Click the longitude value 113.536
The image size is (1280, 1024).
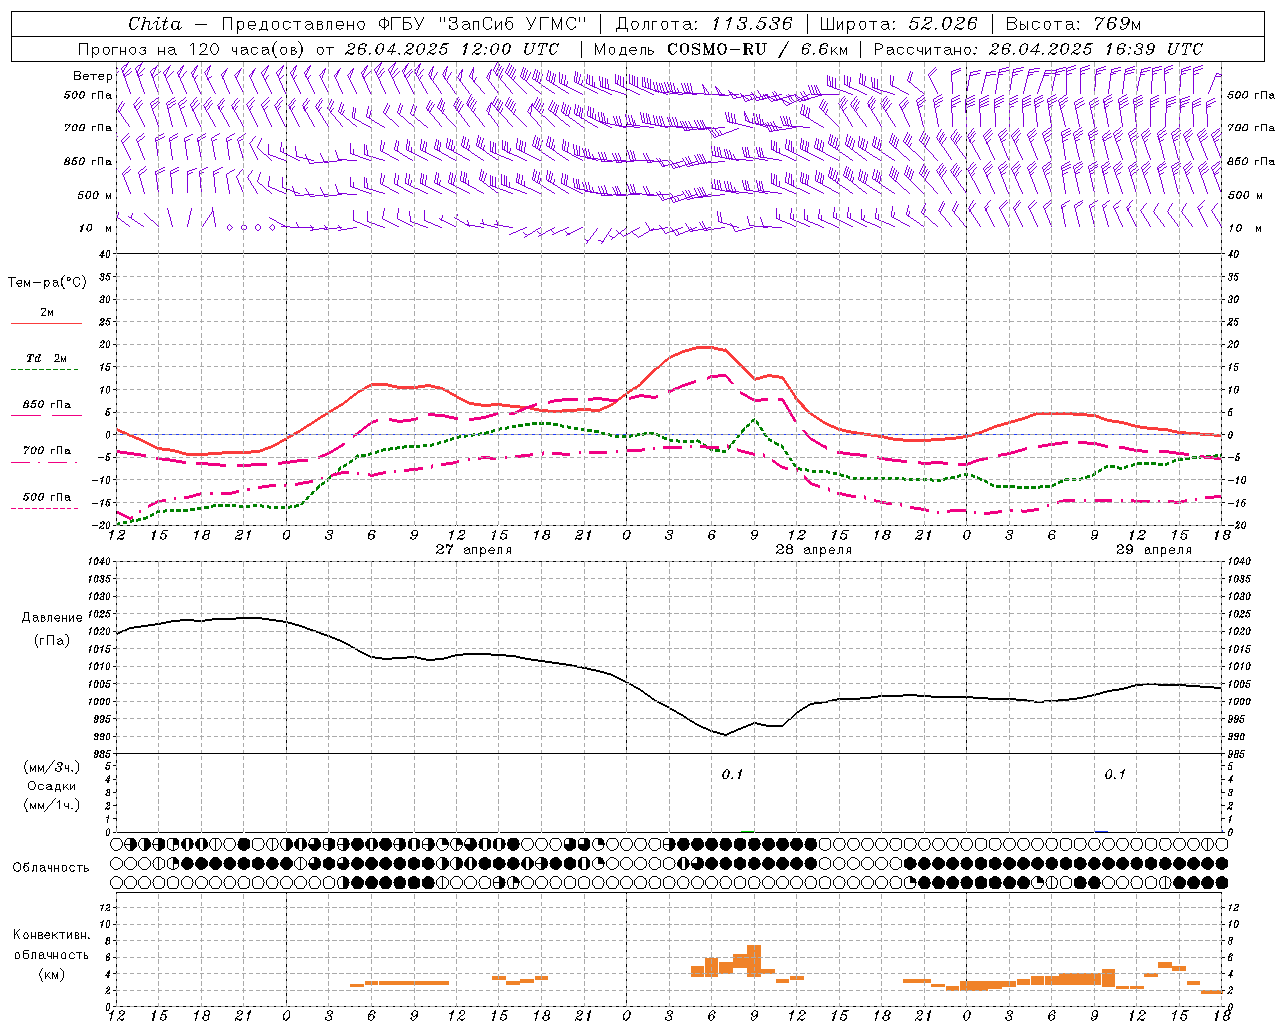coord(752,24)
